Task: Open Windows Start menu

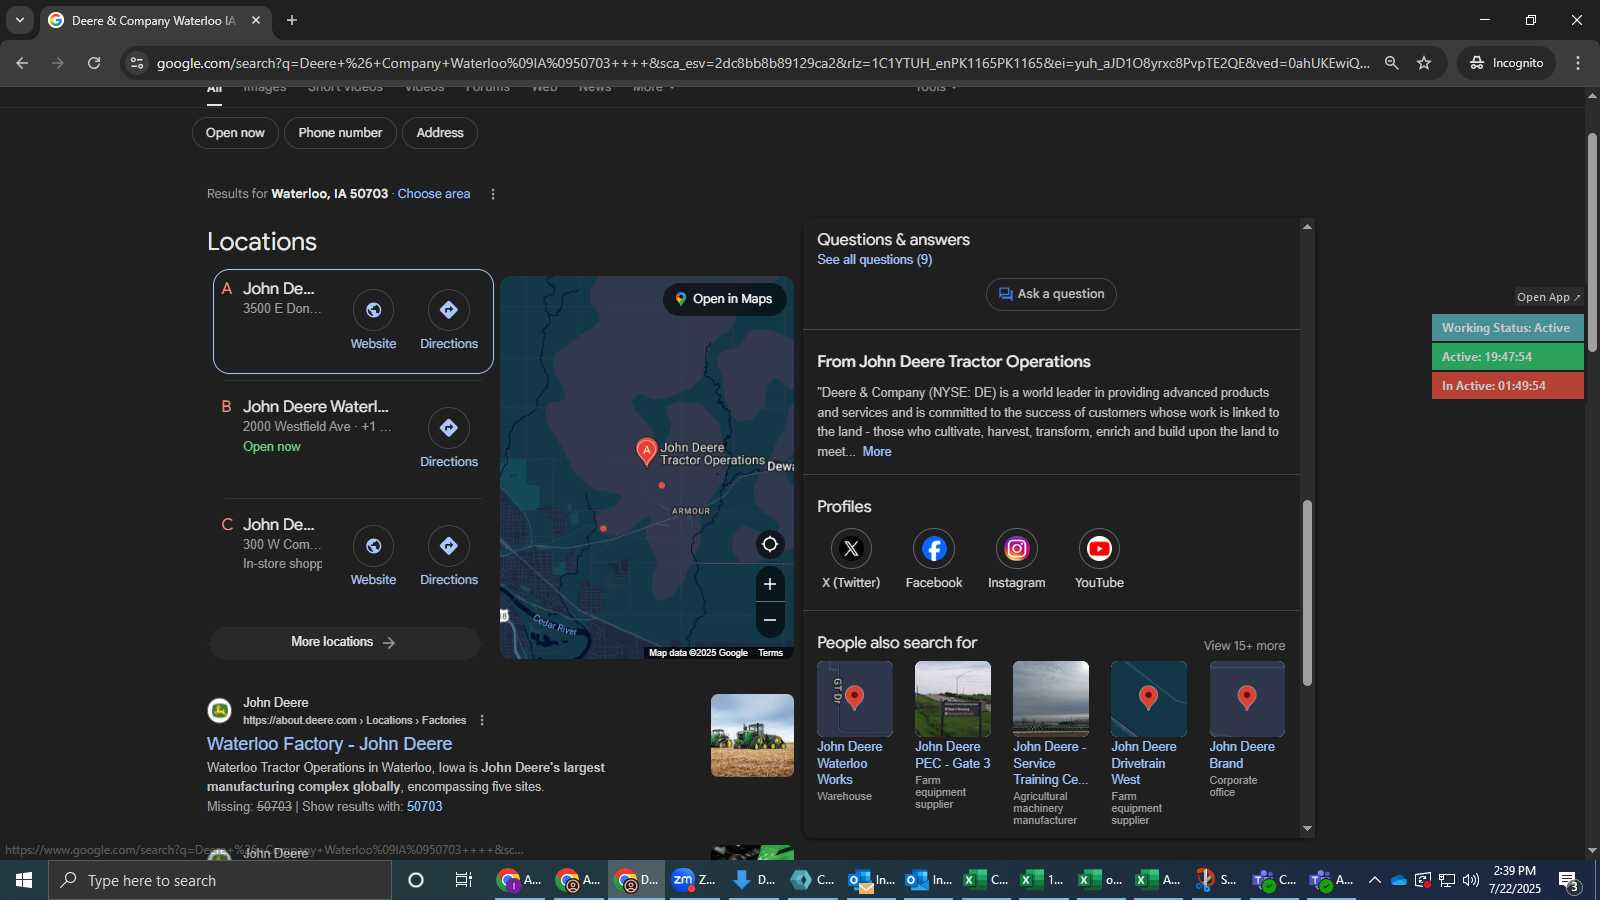Action: (24, 880)
